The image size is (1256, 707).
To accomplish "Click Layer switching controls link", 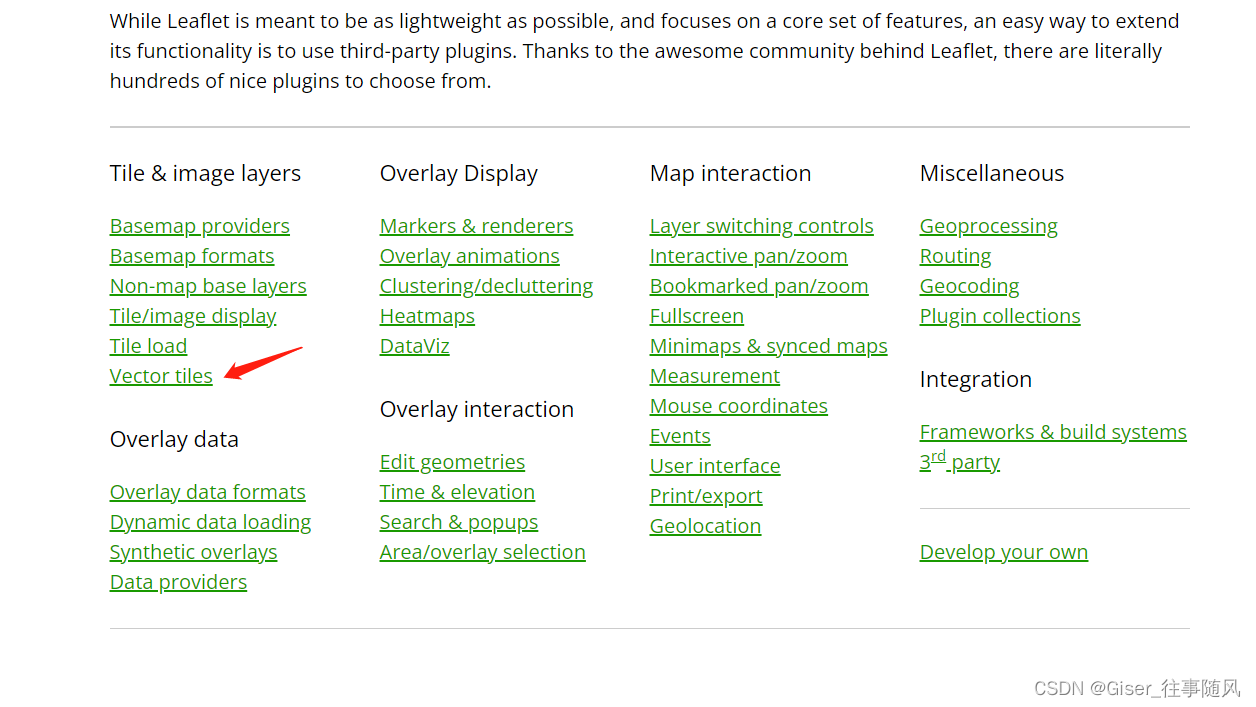I will (x=761, y=226).
